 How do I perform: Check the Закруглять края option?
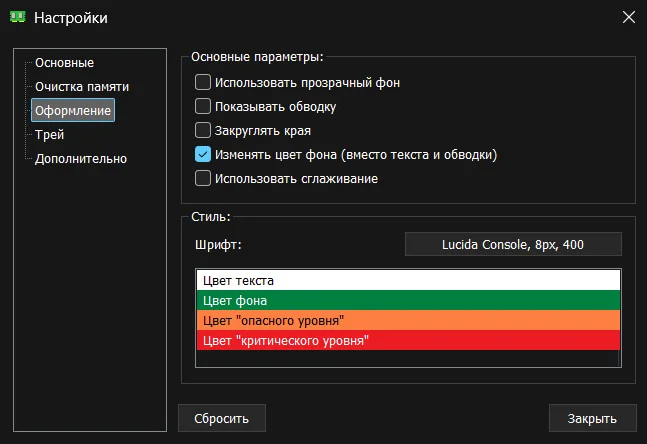click(x=203, y=130)
